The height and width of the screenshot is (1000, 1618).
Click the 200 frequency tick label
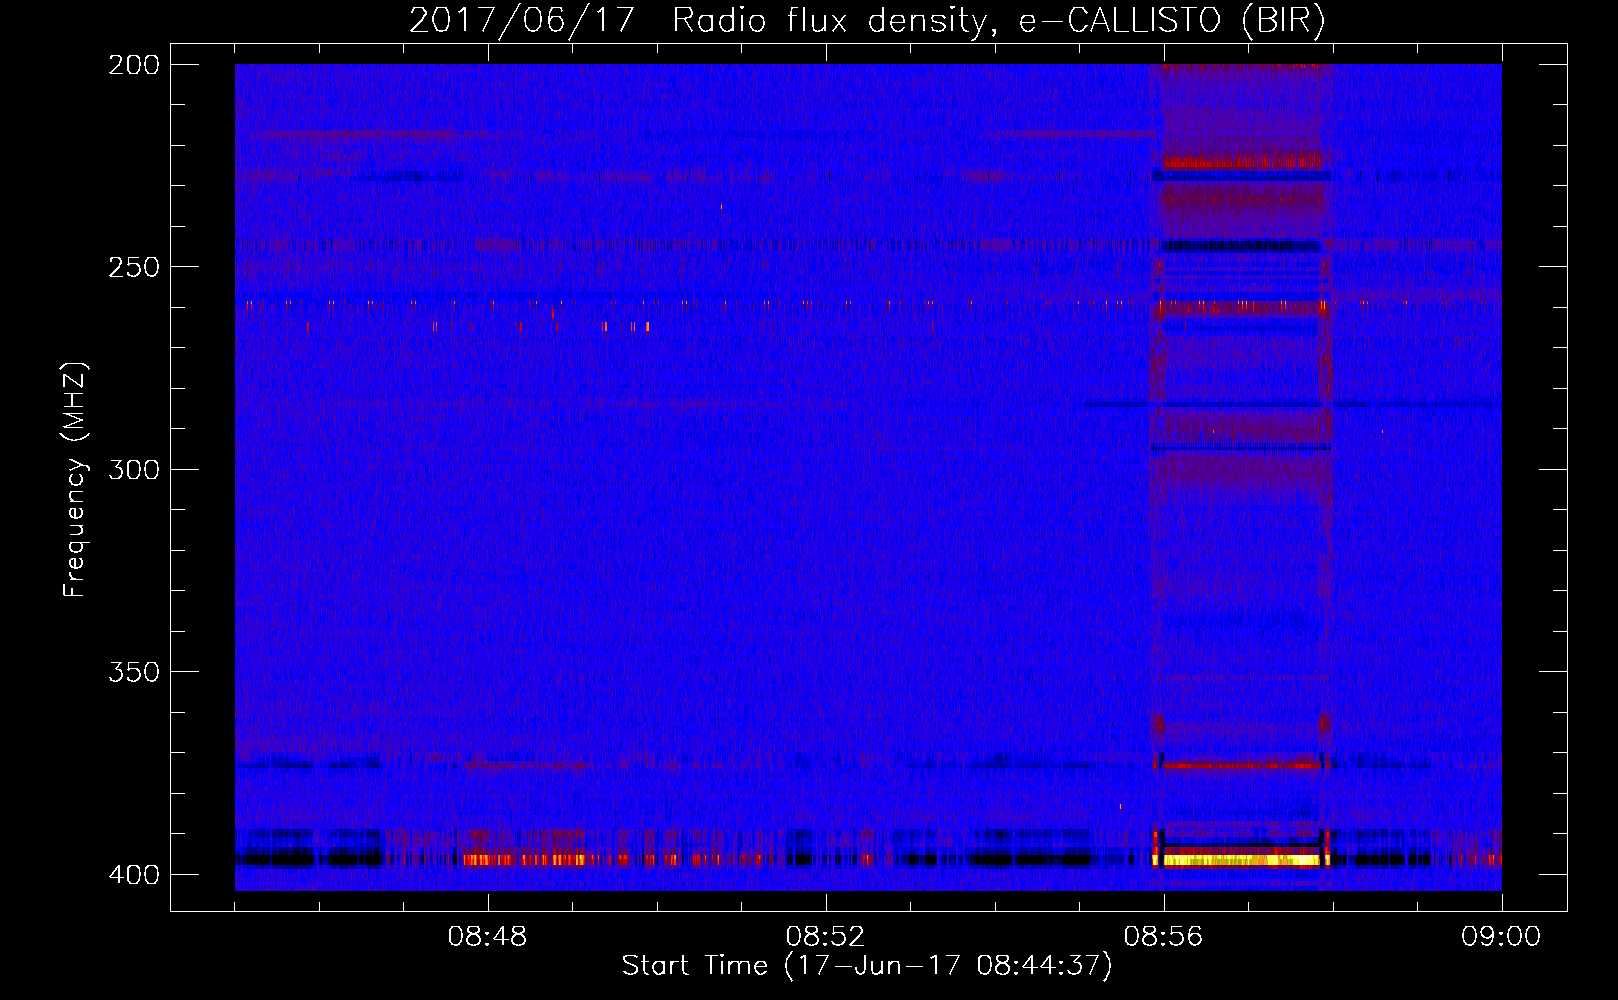pos(134,64)
